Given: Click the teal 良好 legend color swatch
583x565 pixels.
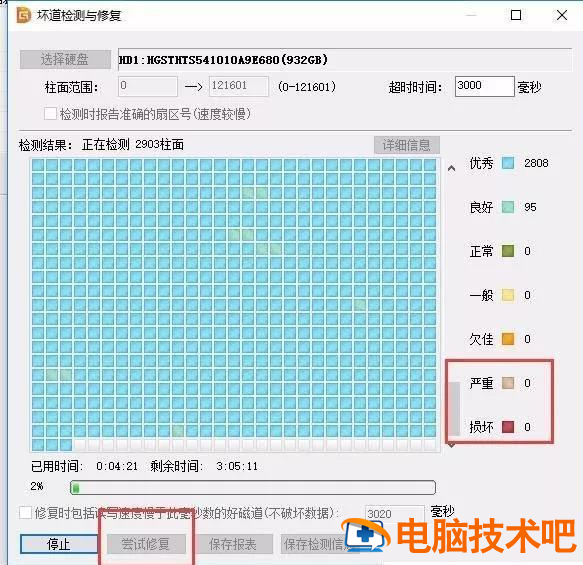Looking at the screenshot, I should [x=508, y=207].
